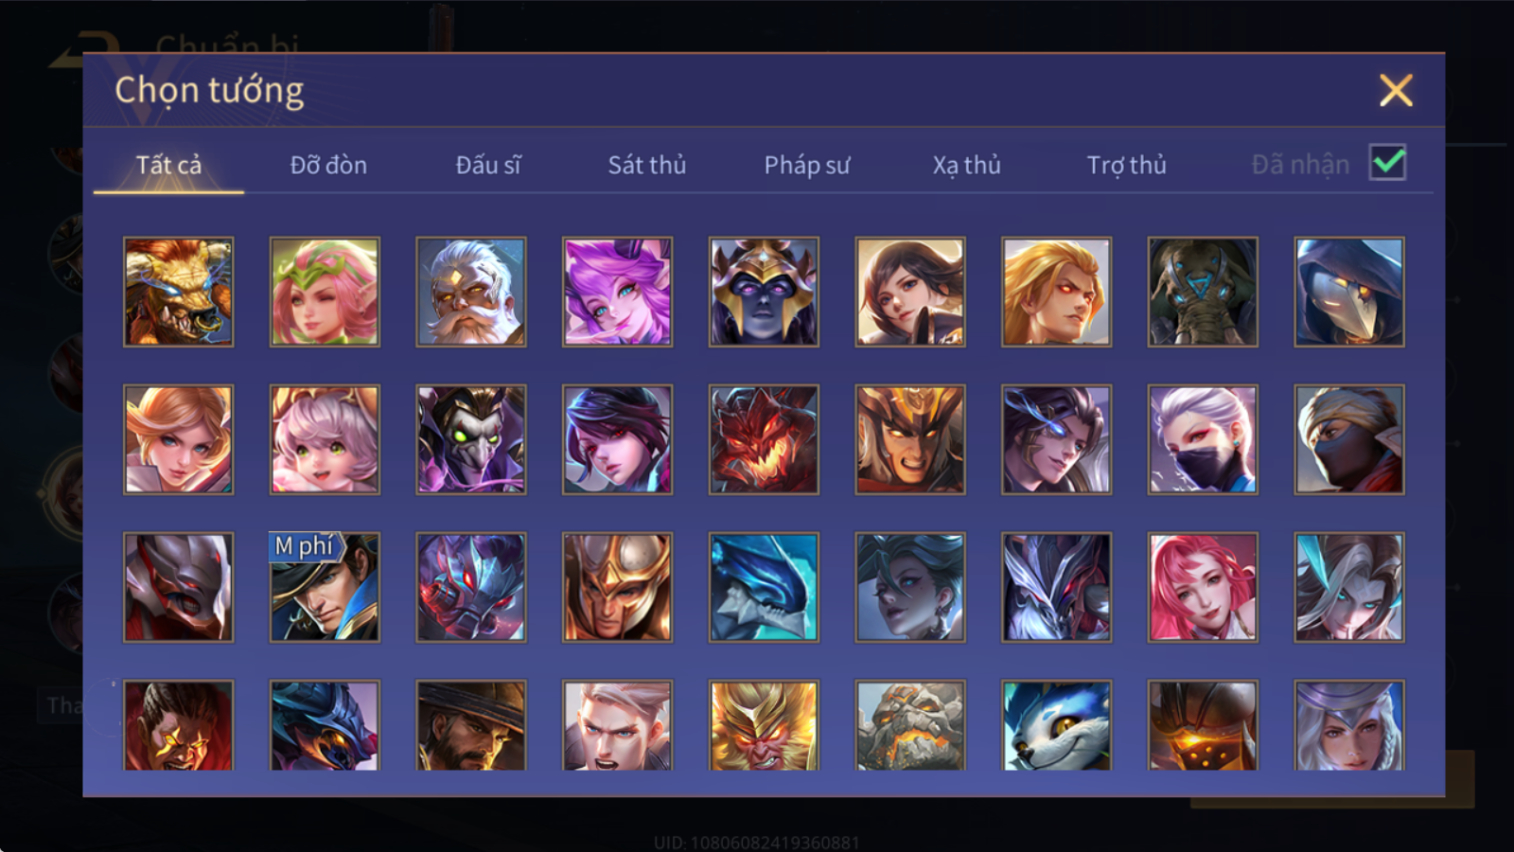
Task: Choose the masked silver-haired ninja hero
Action: tap(1203, 439)
